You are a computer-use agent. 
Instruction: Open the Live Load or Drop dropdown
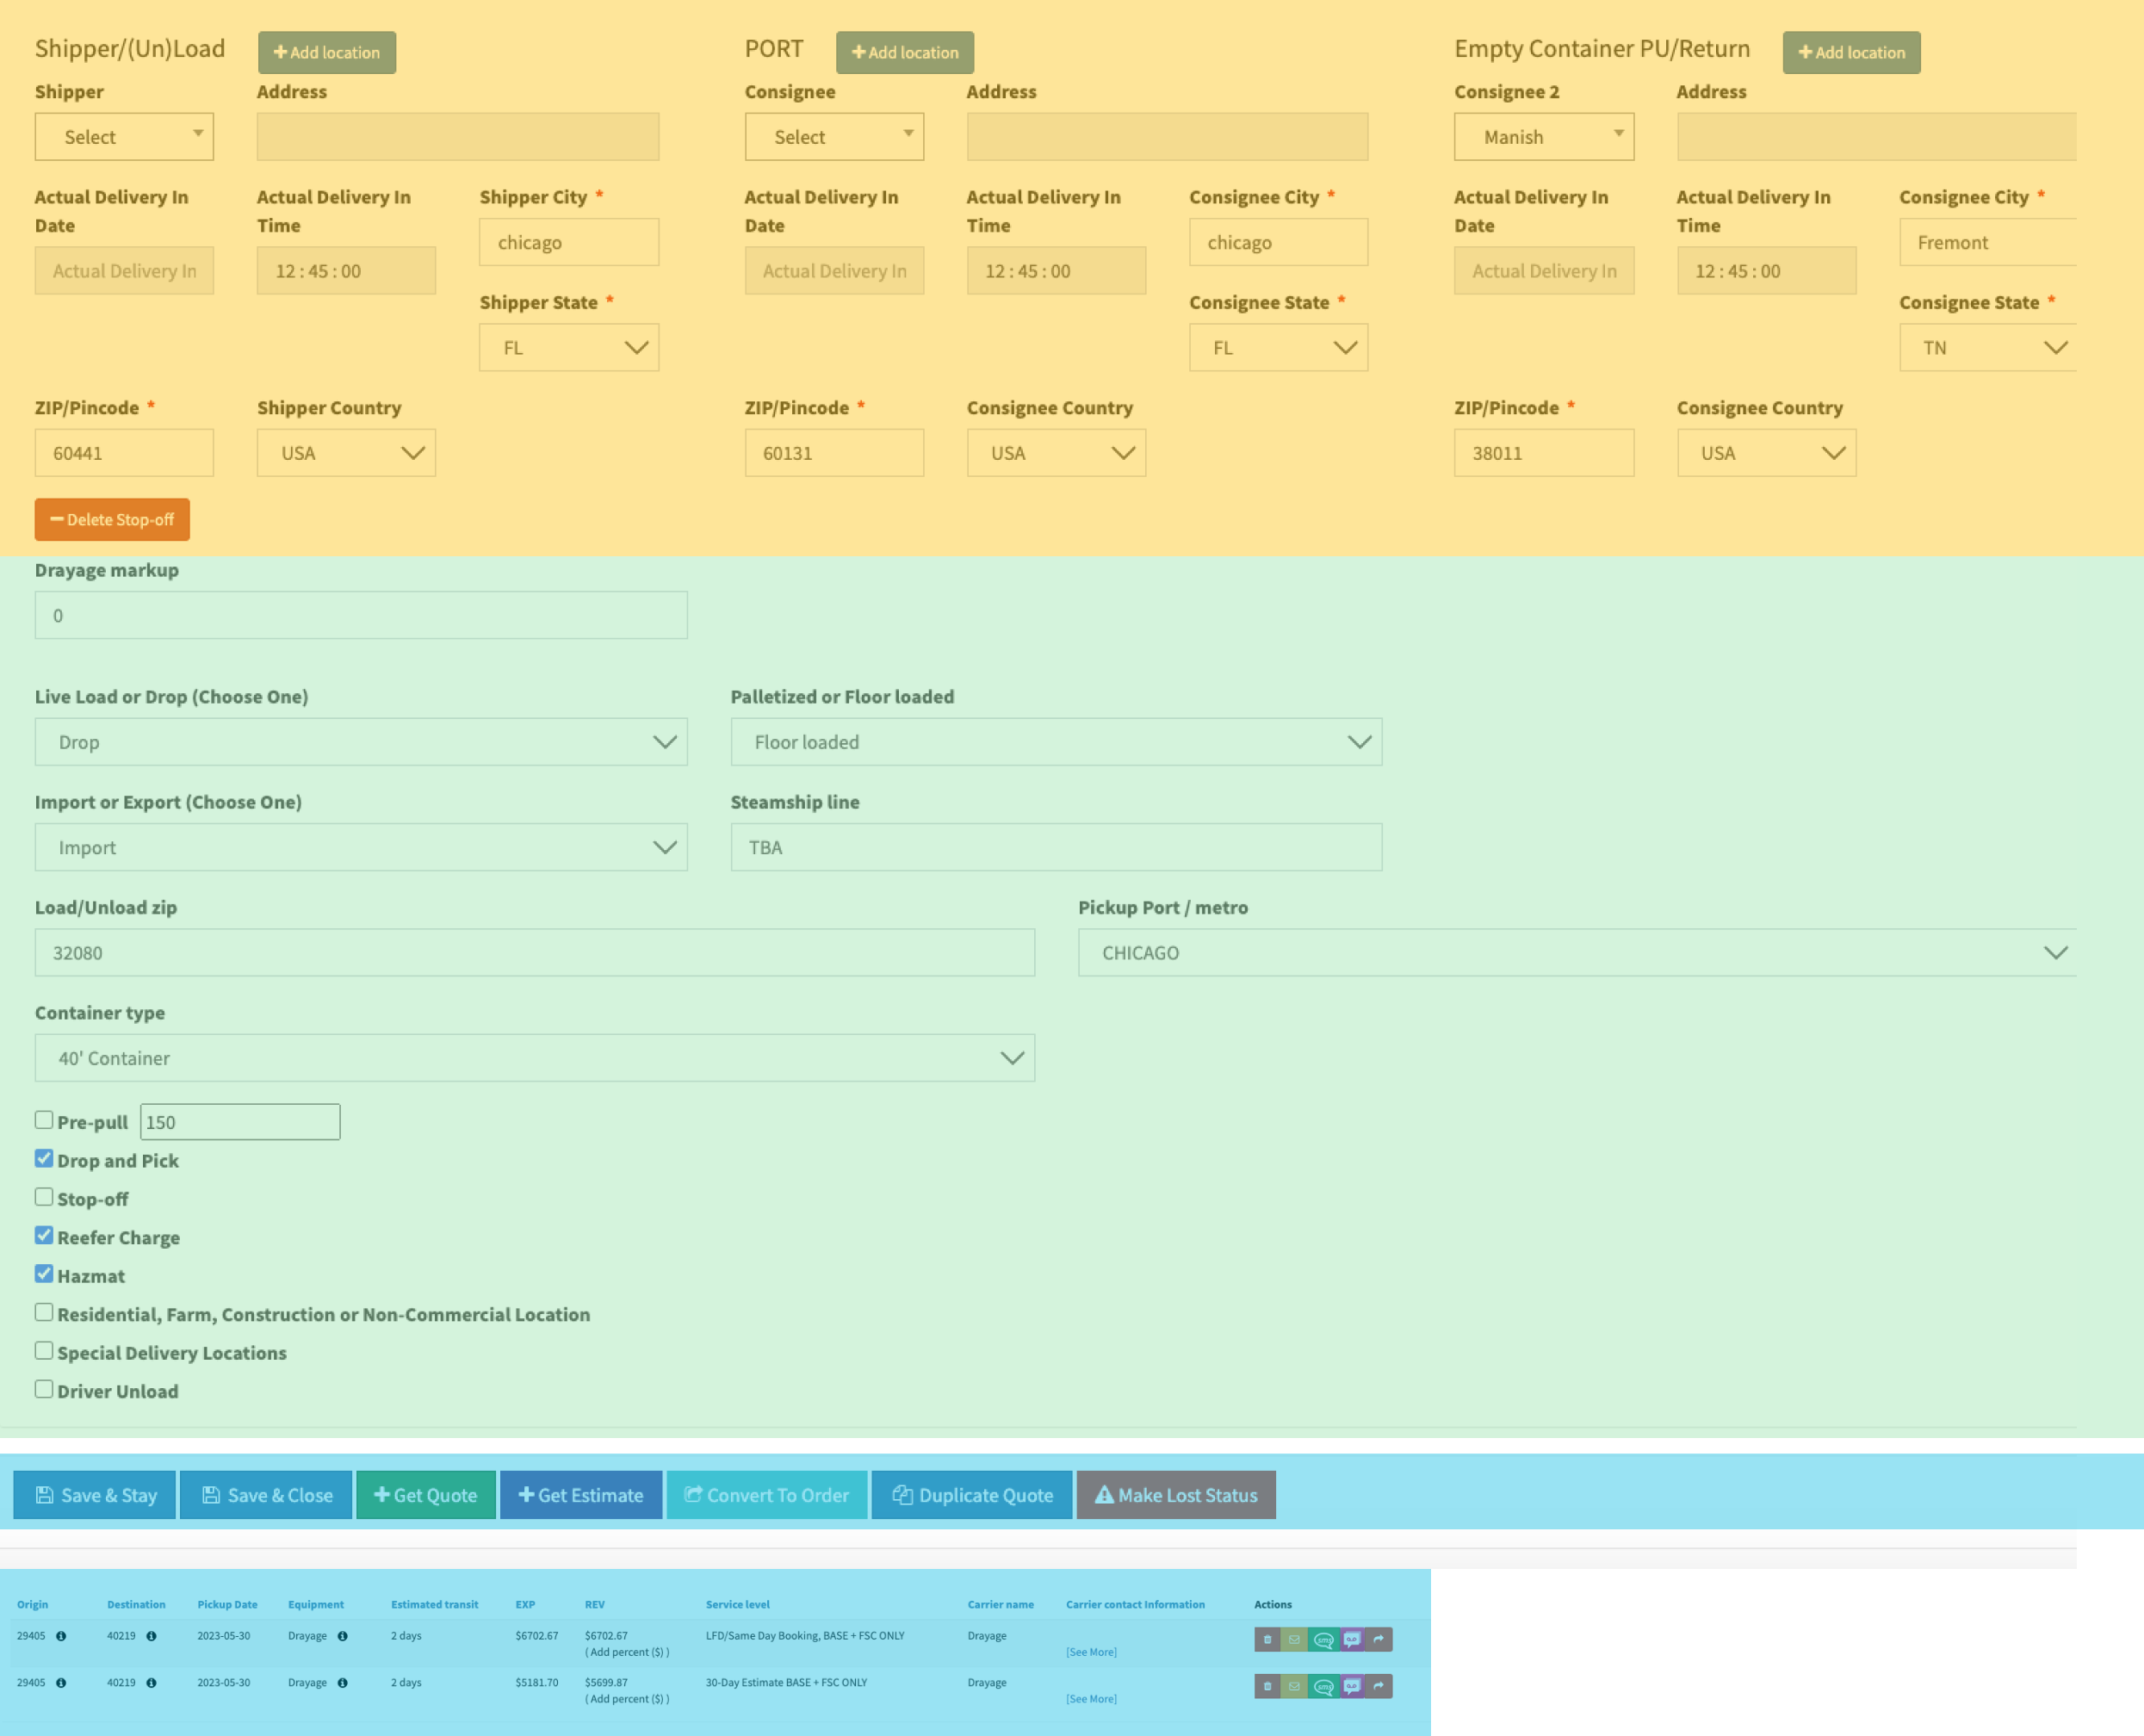360,742
